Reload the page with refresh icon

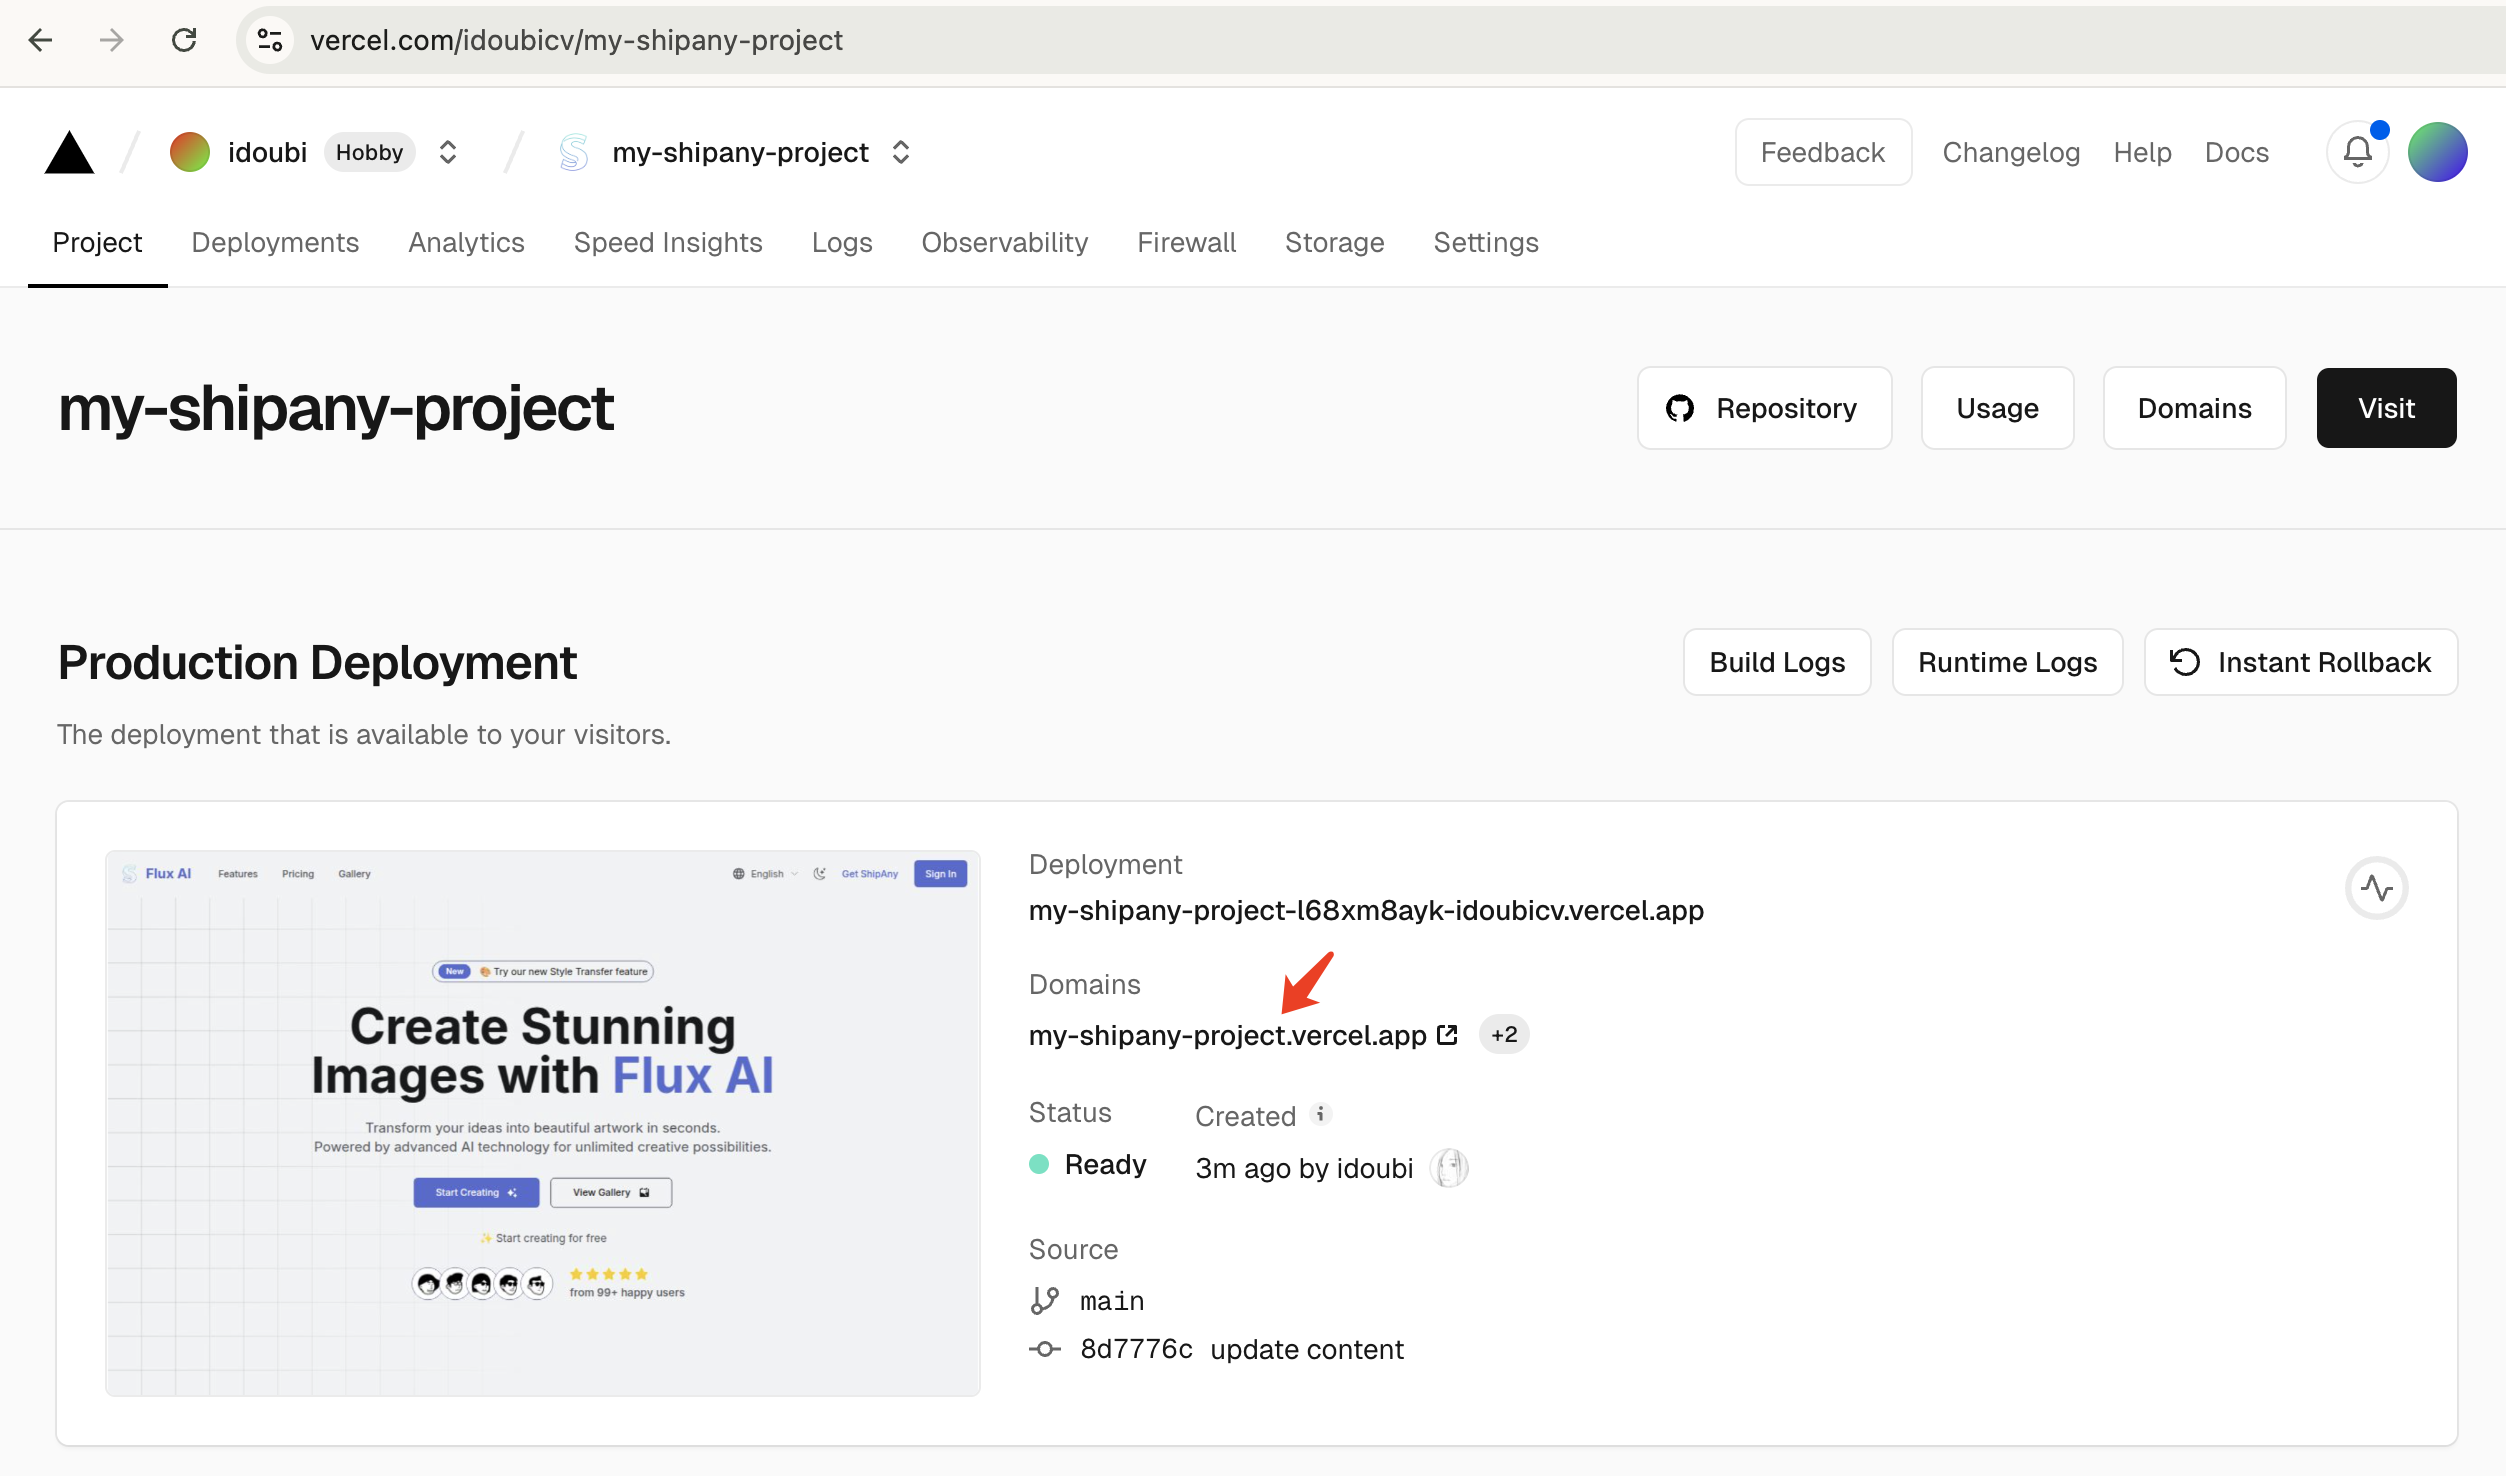tap(184, 40)
